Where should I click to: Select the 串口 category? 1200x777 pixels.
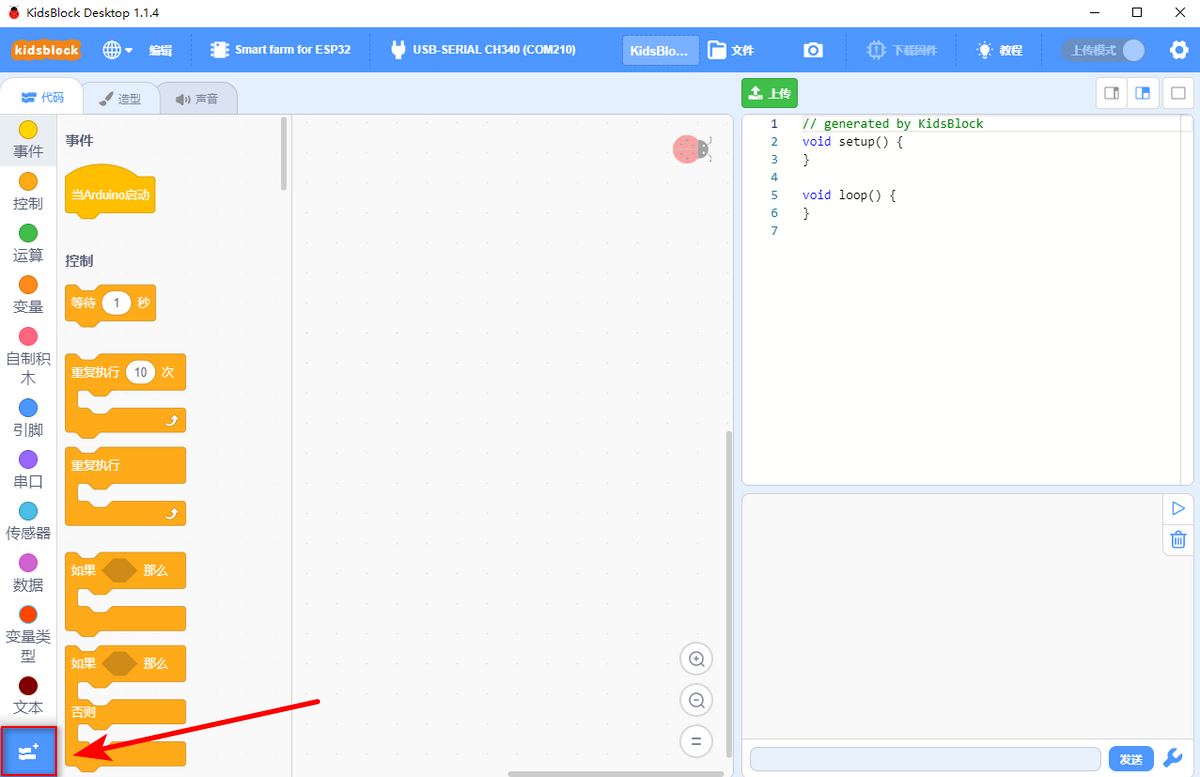click(28, 471)
